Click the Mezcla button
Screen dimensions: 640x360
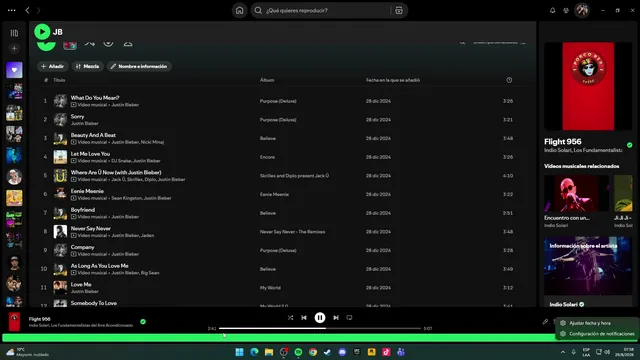point(87,66)
